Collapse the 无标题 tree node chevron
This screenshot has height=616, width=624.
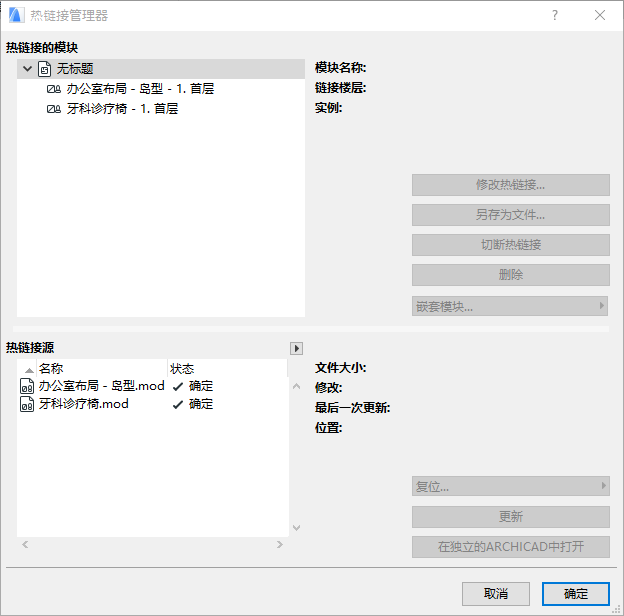coord(27,68)
